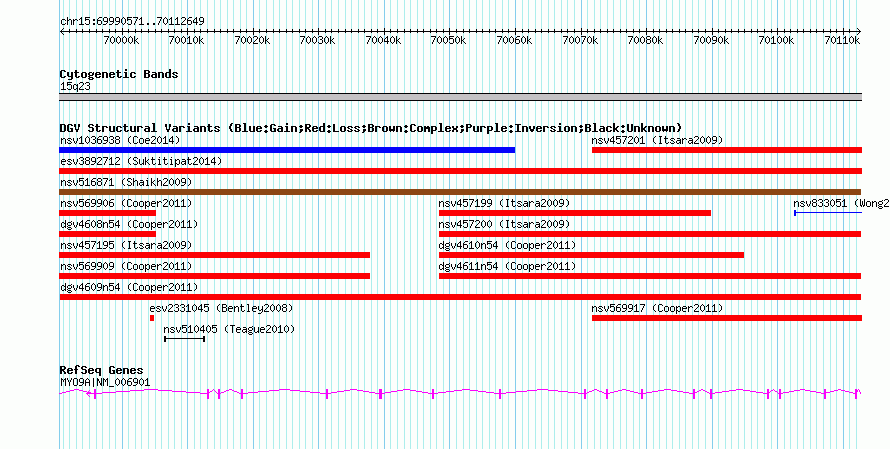Click the nsv569917 (Cooper2011) red bar

727,318
